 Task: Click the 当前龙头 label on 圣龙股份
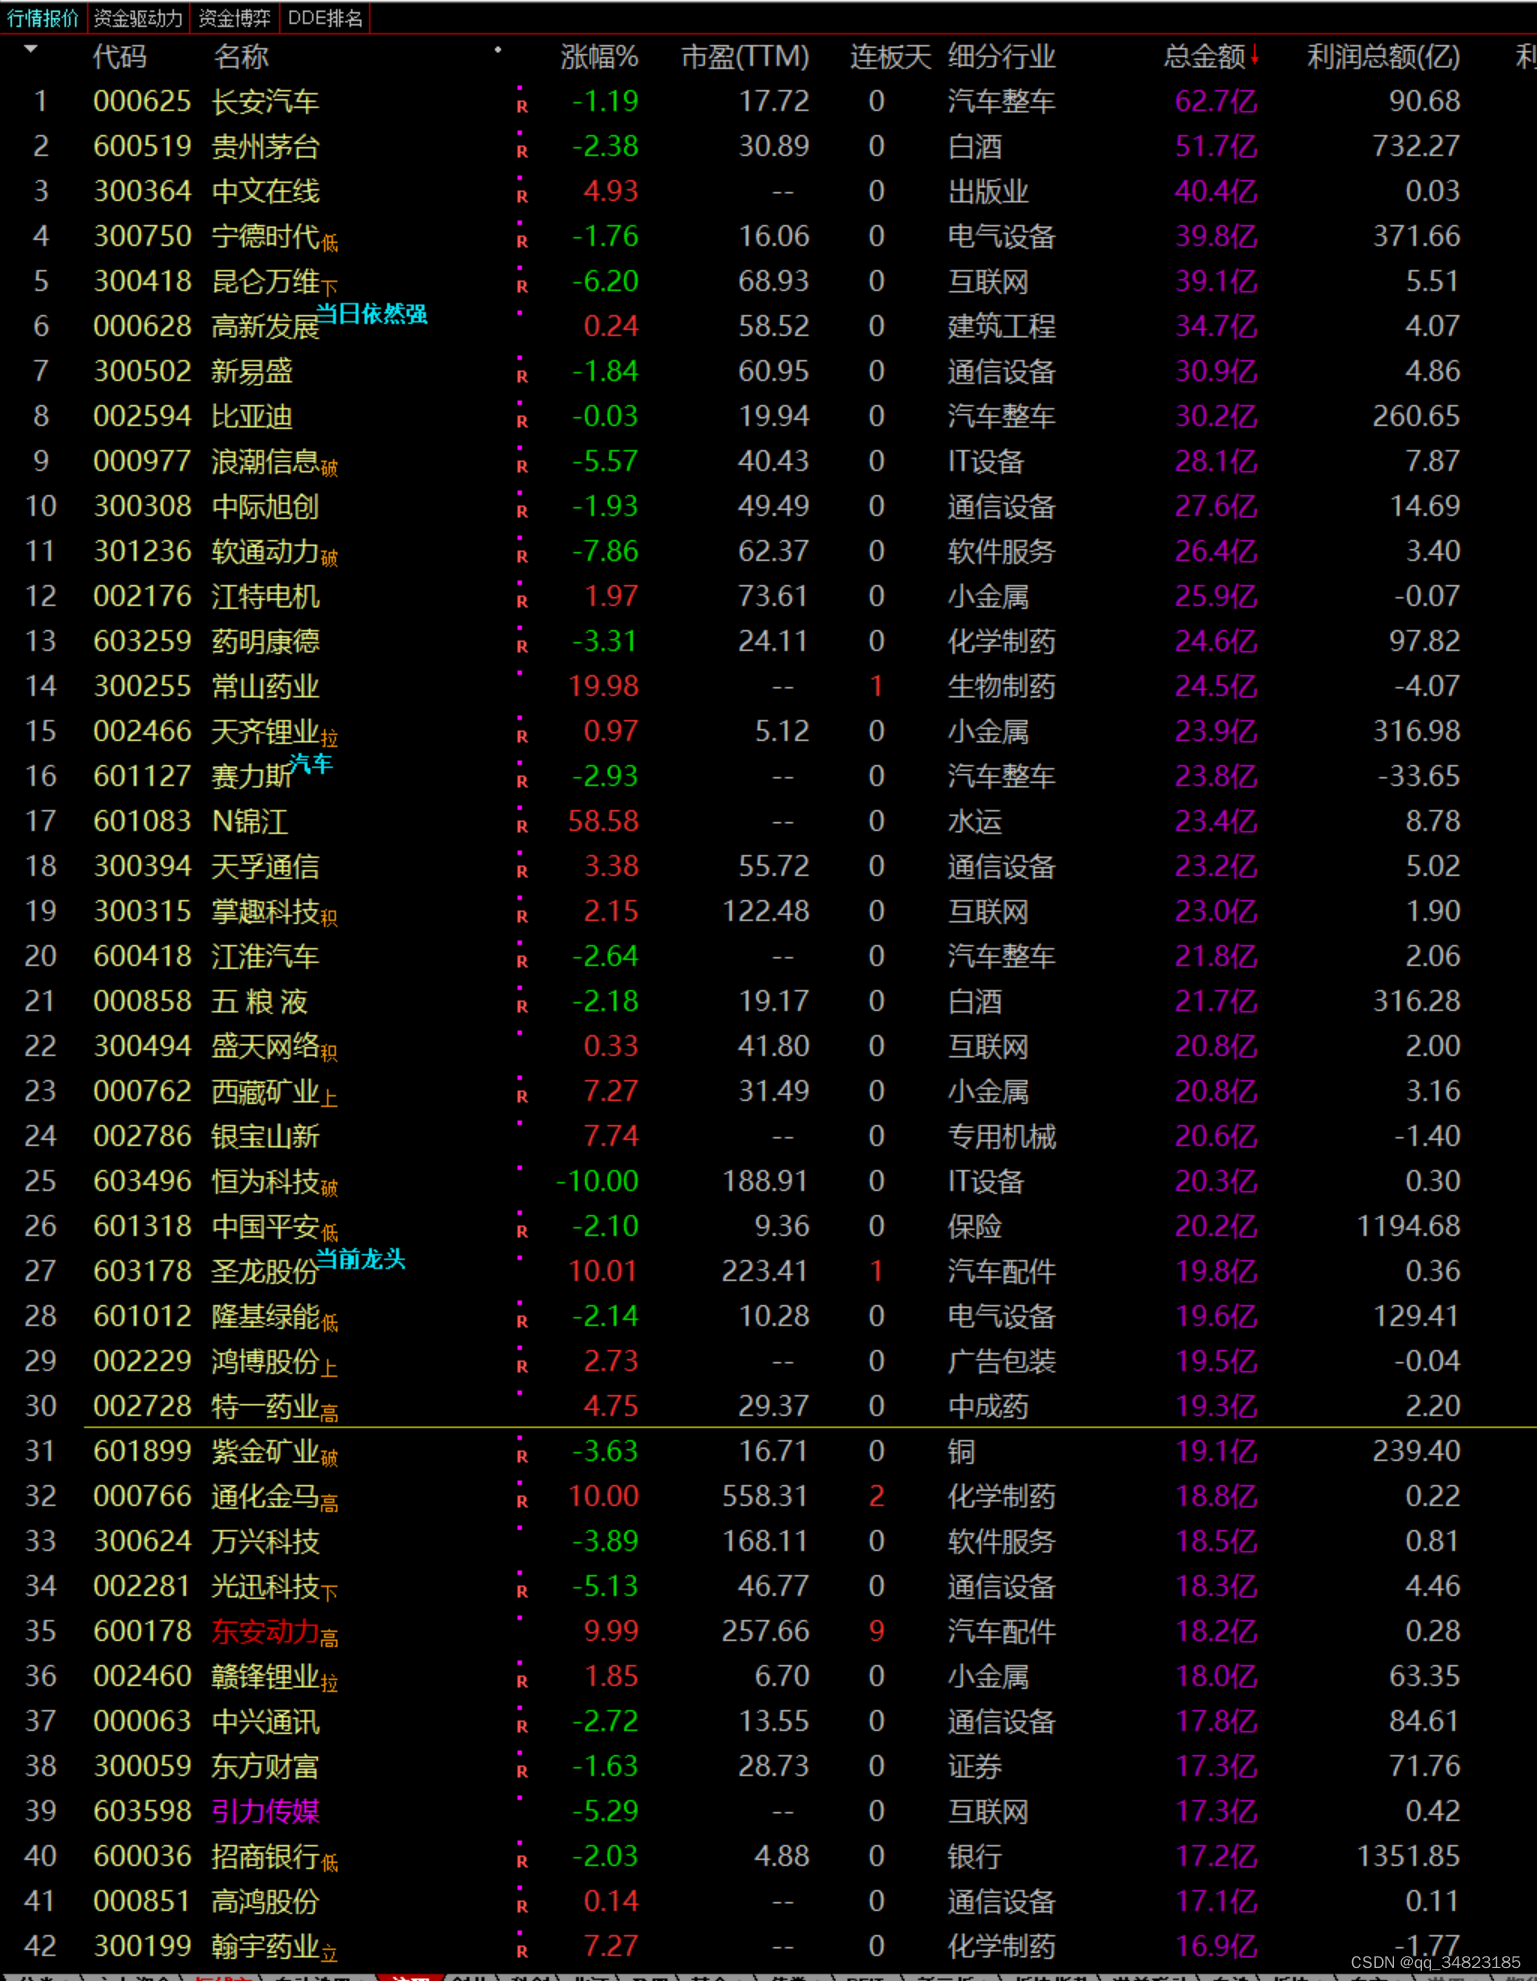click(x=361, y=1259)
